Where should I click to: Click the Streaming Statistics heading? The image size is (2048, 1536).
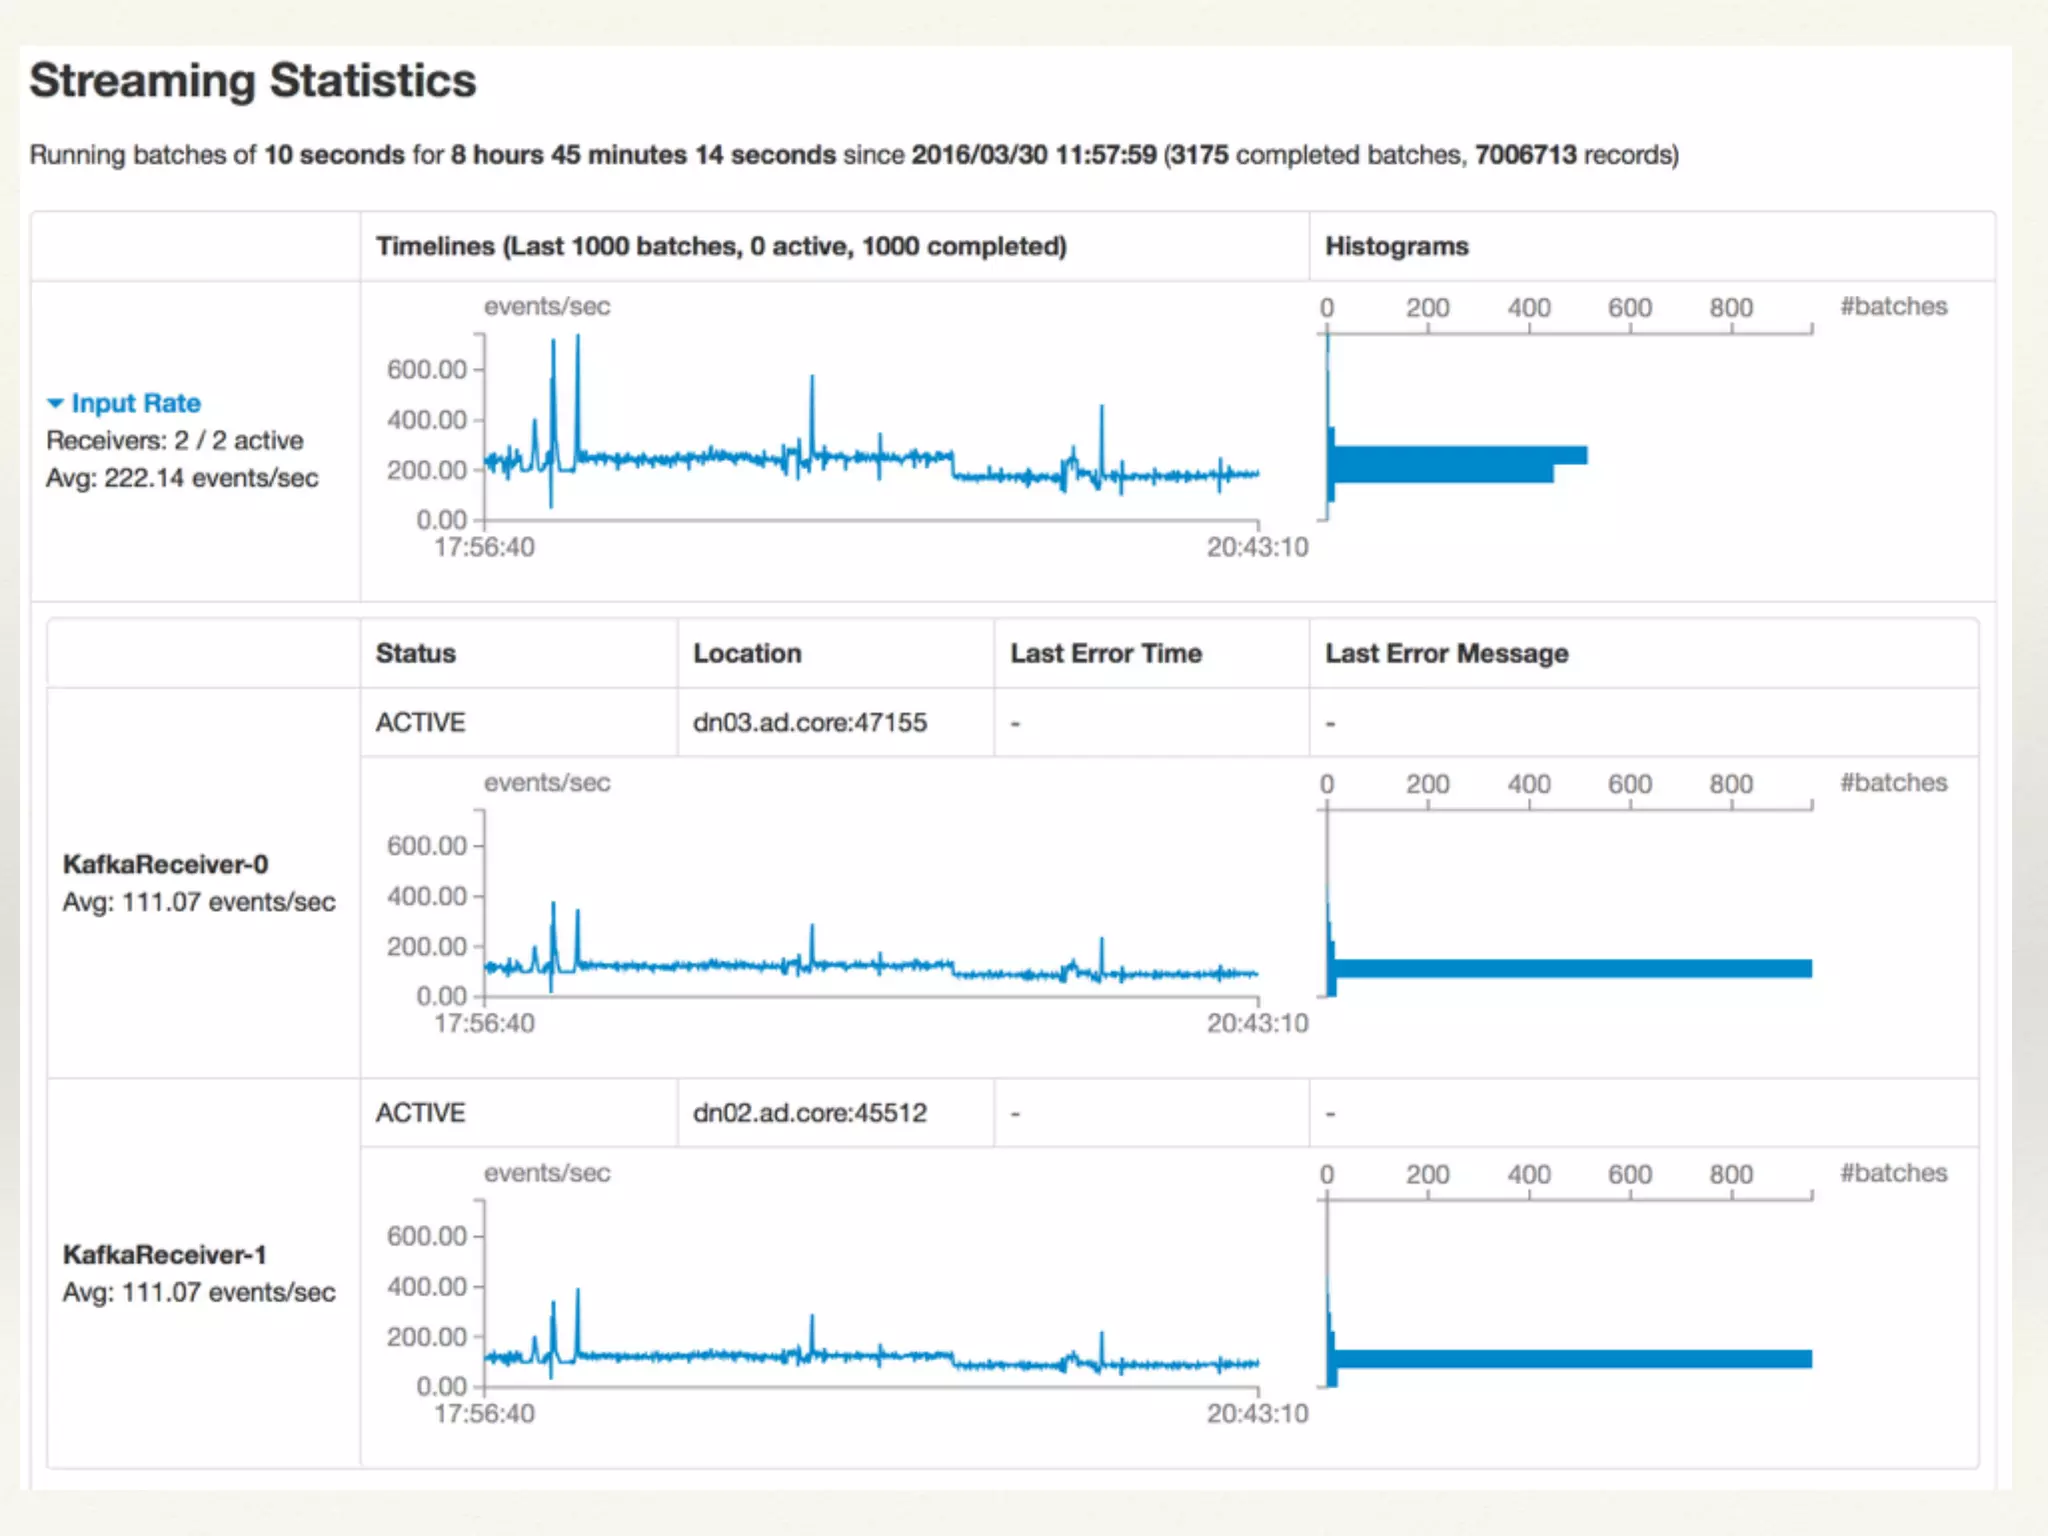253,81
